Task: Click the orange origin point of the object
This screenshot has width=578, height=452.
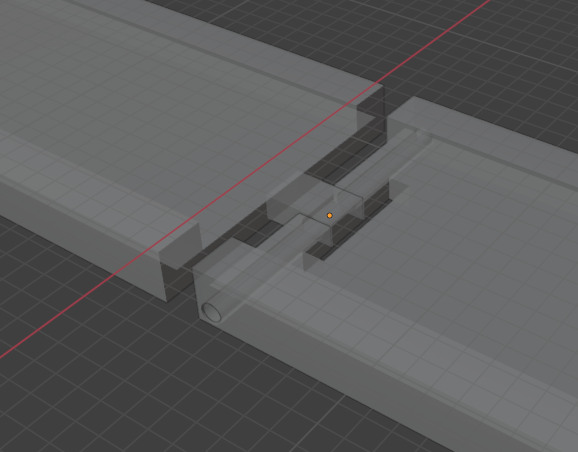Action: click(x=330, y=216)
